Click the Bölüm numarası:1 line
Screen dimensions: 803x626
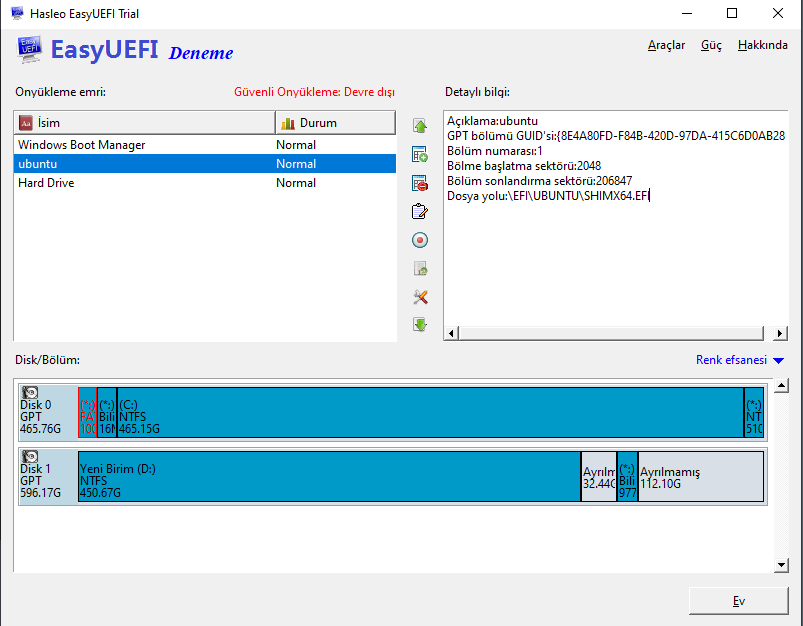494,151
